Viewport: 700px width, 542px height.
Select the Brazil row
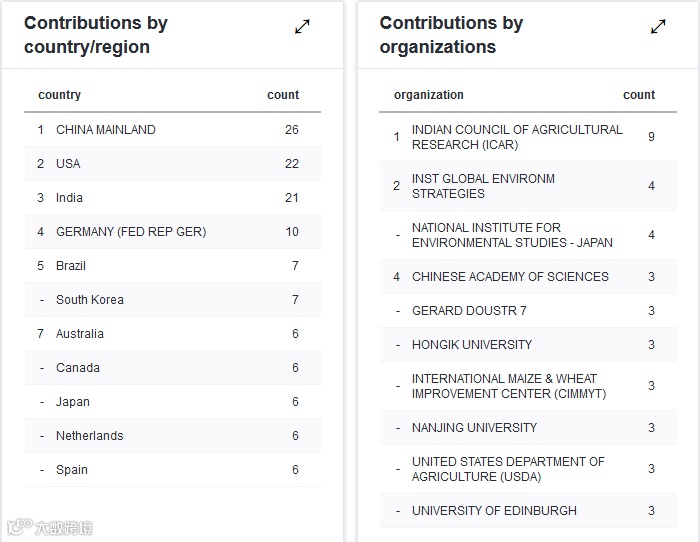pyautogui.click(x=71, y=266)
